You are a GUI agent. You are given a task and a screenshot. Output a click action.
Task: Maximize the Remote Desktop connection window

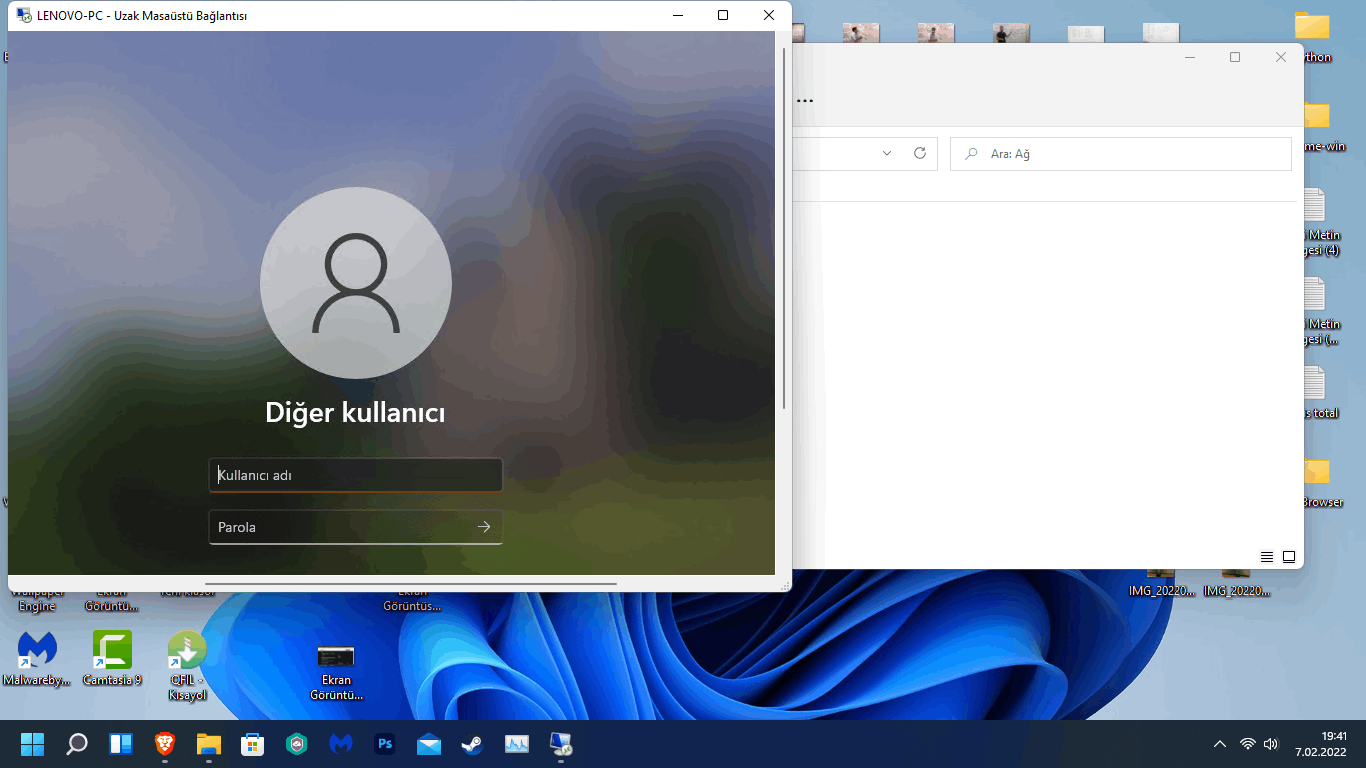point(723,15)
